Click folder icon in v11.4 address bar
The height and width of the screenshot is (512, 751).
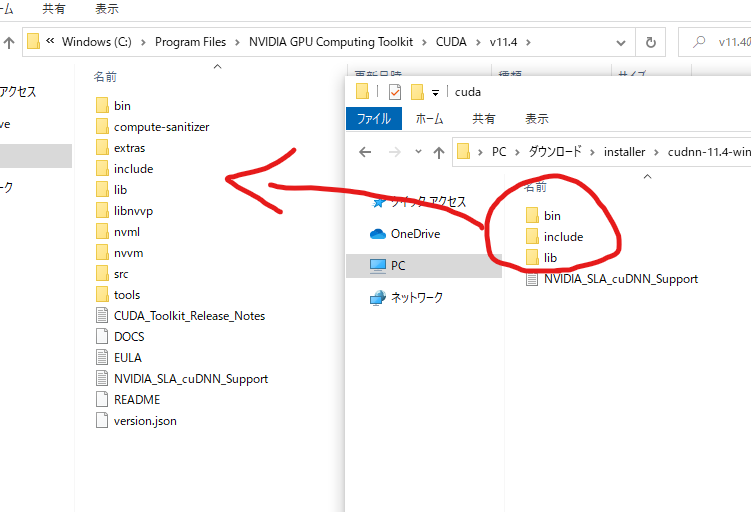coord(33,42)
